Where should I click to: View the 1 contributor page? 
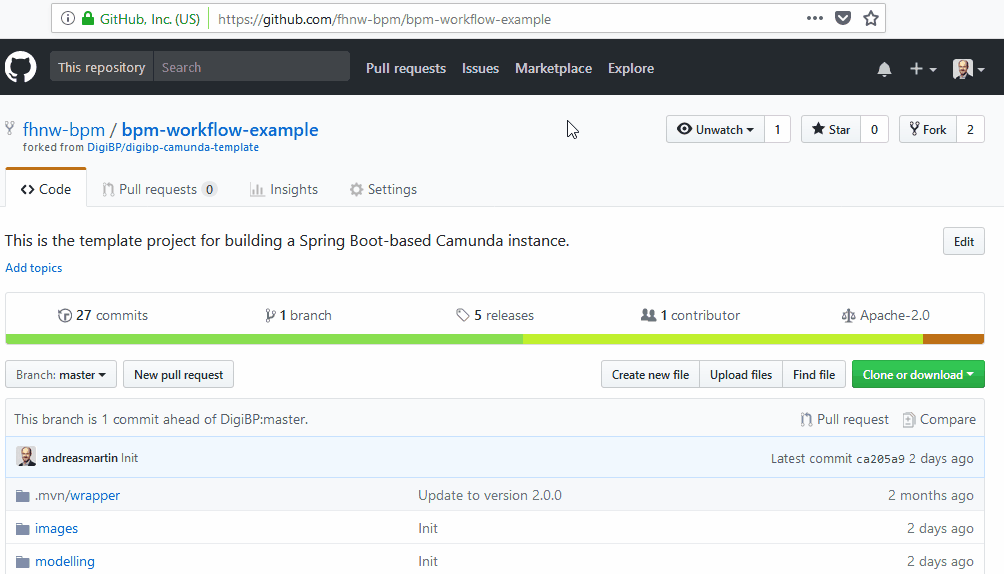[690, 315]
